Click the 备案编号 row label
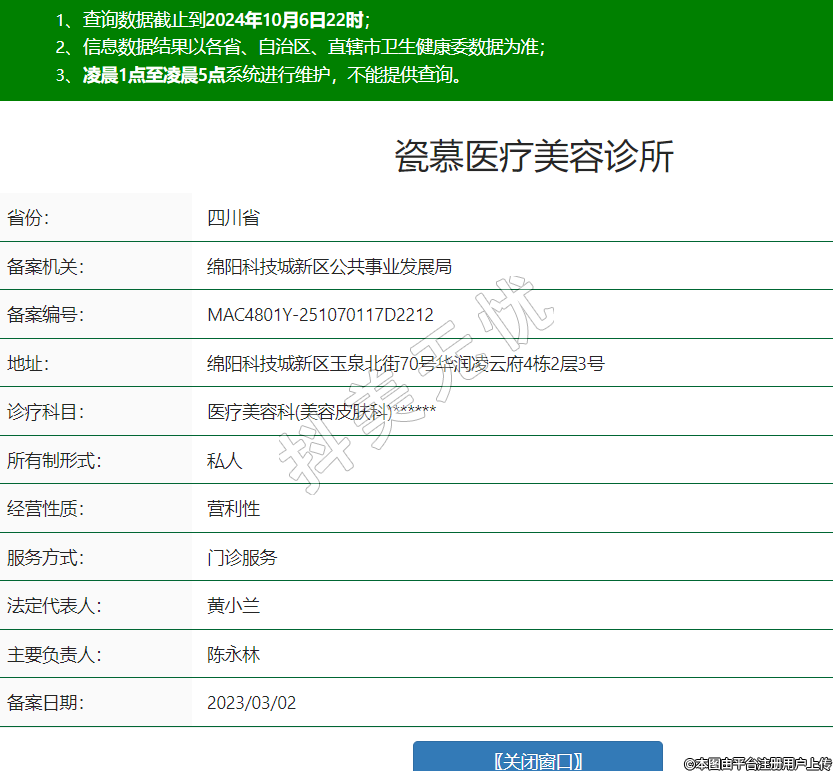833x771 pixels. (46, 315)
